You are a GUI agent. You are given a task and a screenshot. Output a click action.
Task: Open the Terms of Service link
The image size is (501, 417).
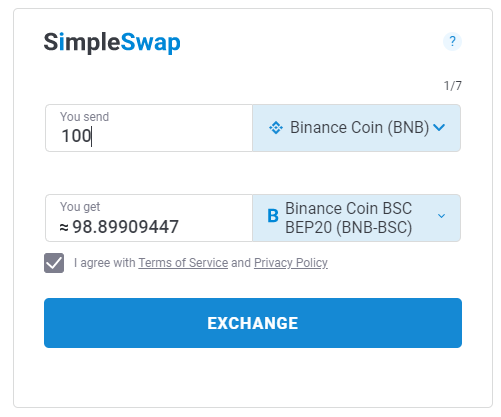pyautogui.click(x=183, y=263)
